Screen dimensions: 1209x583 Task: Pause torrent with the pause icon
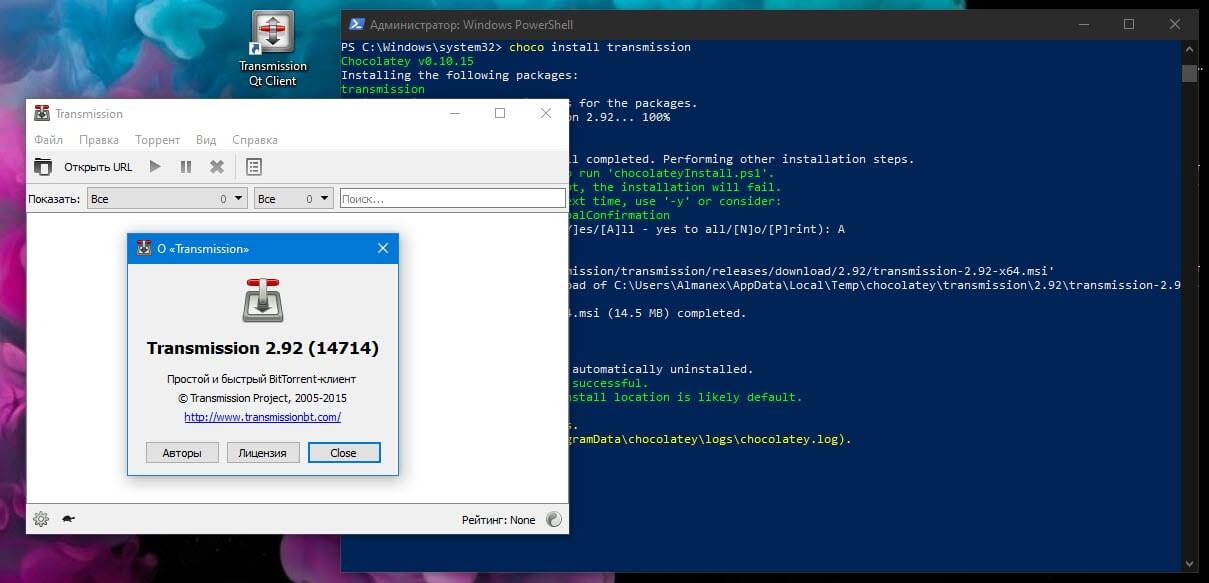pyautogui.click(x=186, y=167)
